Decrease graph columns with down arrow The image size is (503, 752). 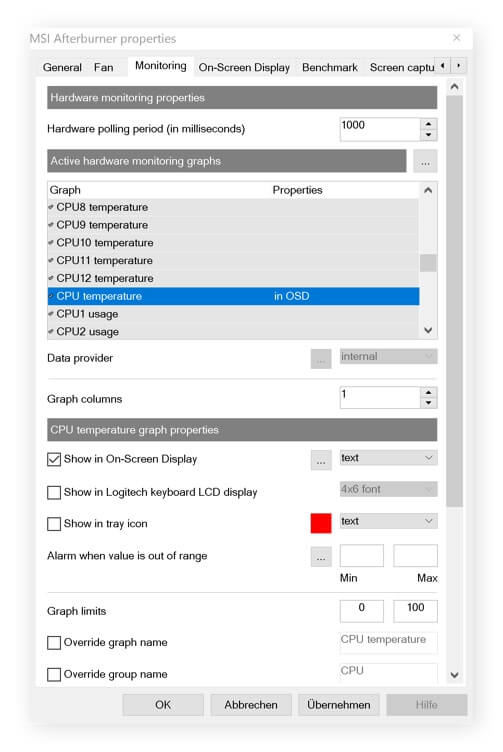click(428, 403)
